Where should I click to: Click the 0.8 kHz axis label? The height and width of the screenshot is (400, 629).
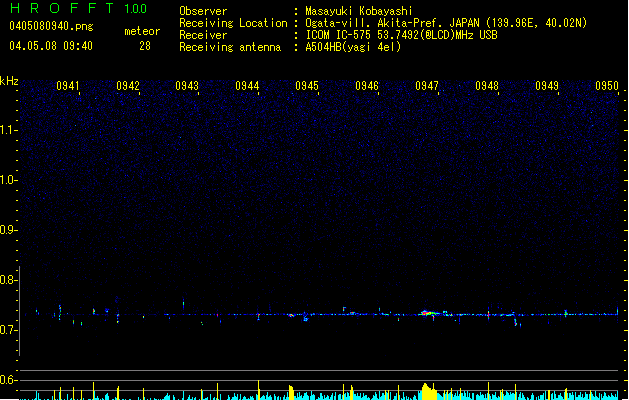point(9,280)
